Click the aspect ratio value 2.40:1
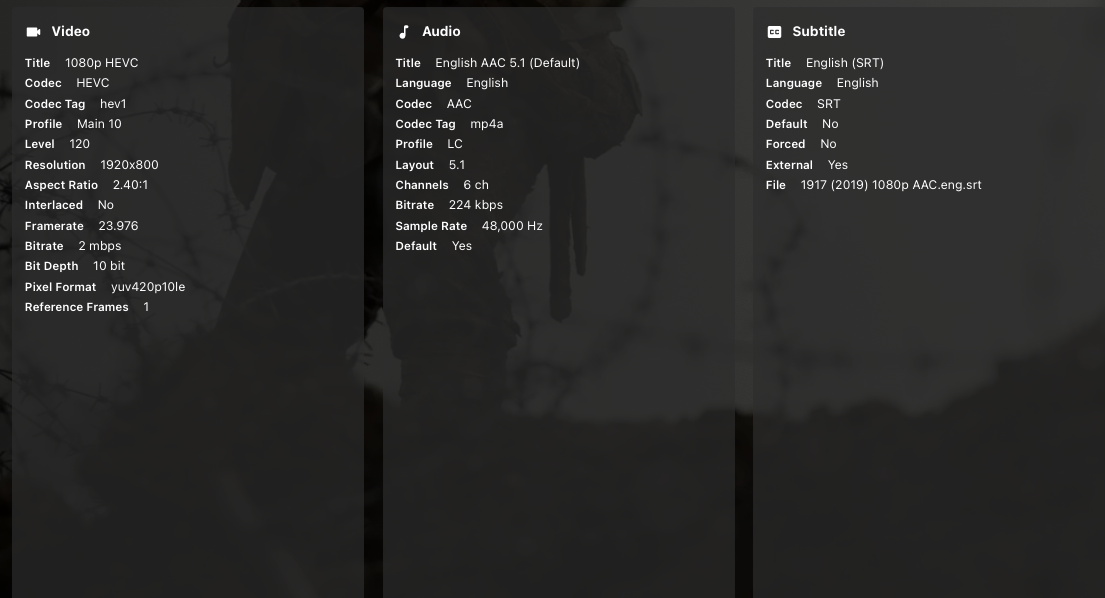1105x598 pixels. click(x=131, y=185)
